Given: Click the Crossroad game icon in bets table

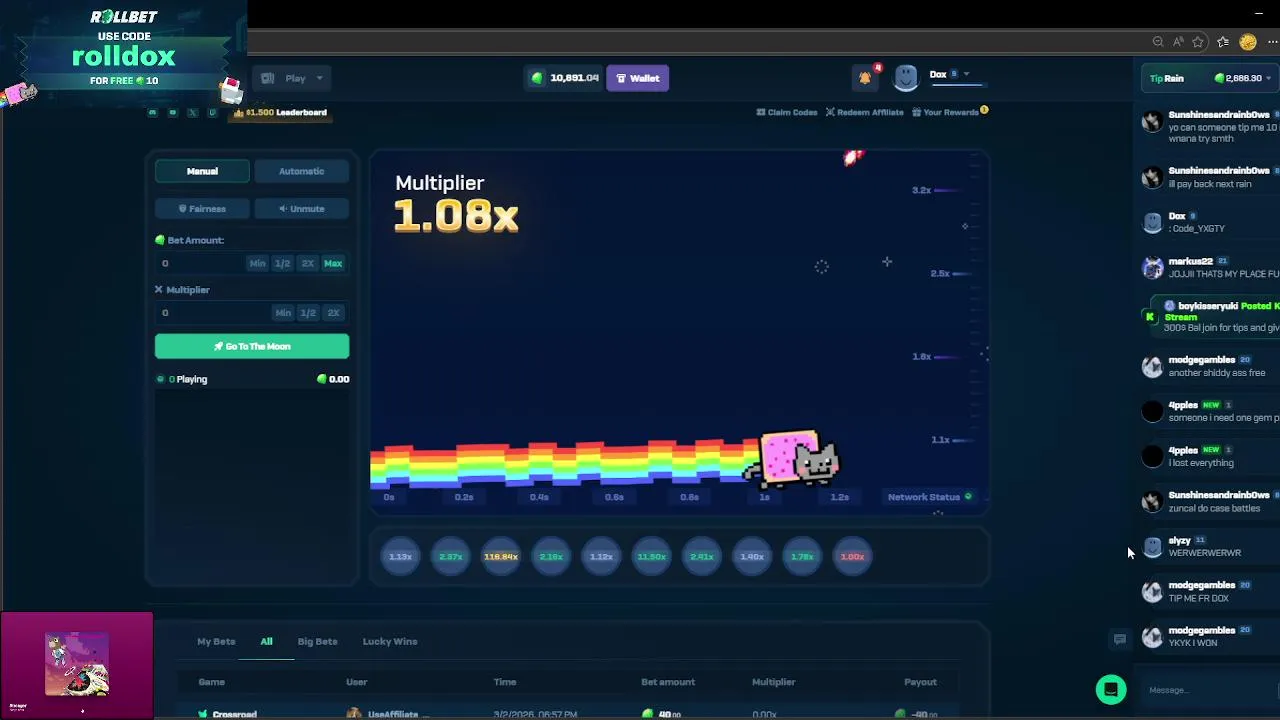Looking at the screenshot, I should (202, 714).
